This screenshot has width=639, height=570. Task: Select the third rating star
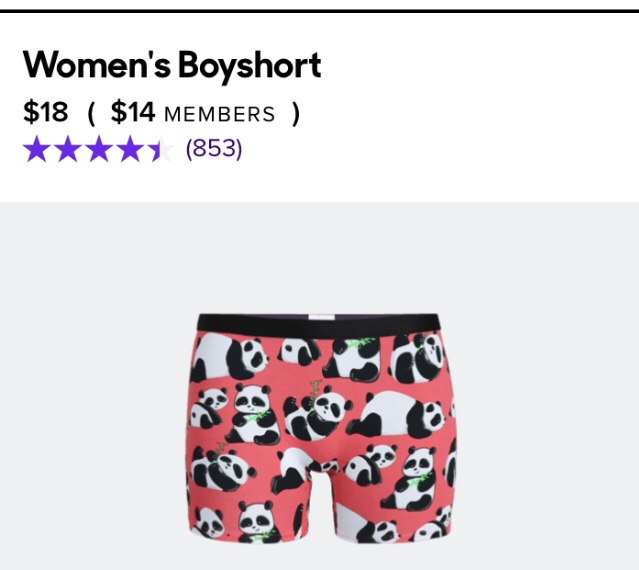coord(98,150)
